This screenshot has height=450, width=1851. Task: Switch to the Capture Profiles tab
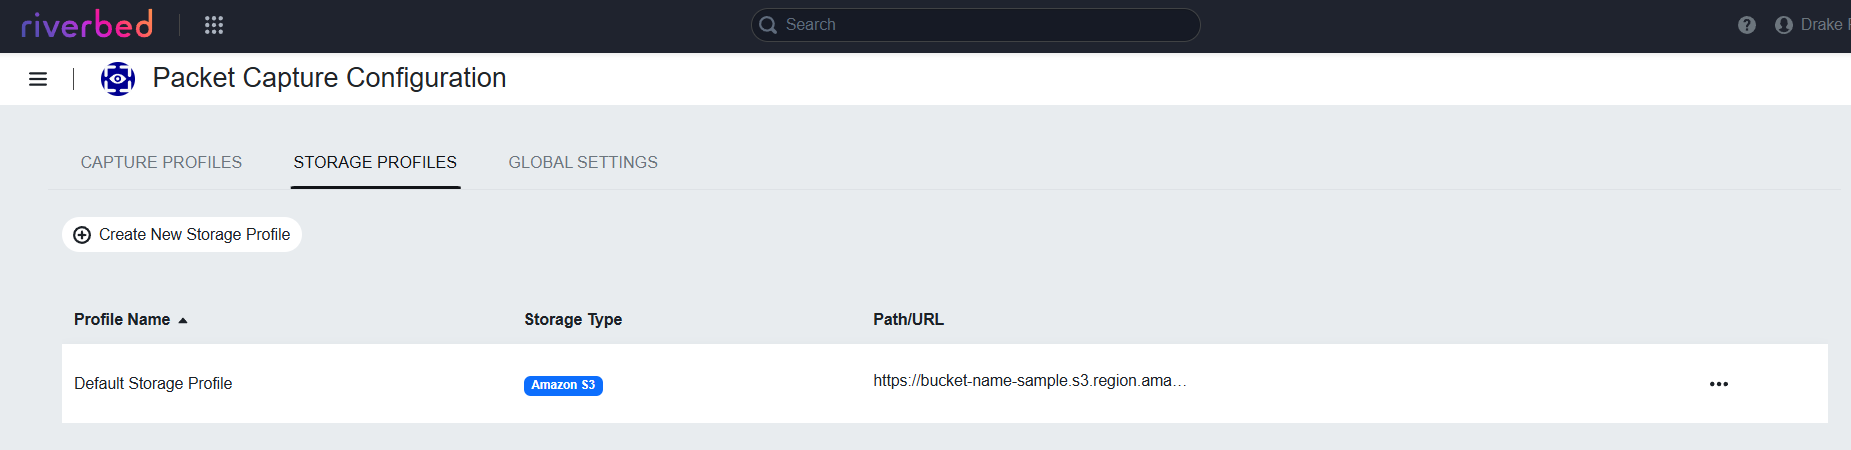161,162
